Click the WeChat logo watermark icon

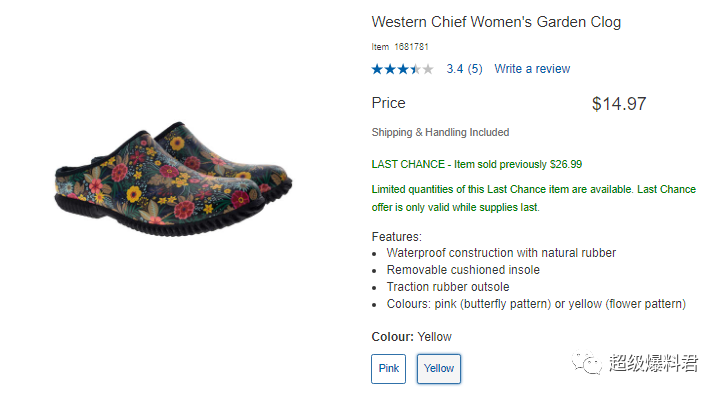(x=586, y=363)
